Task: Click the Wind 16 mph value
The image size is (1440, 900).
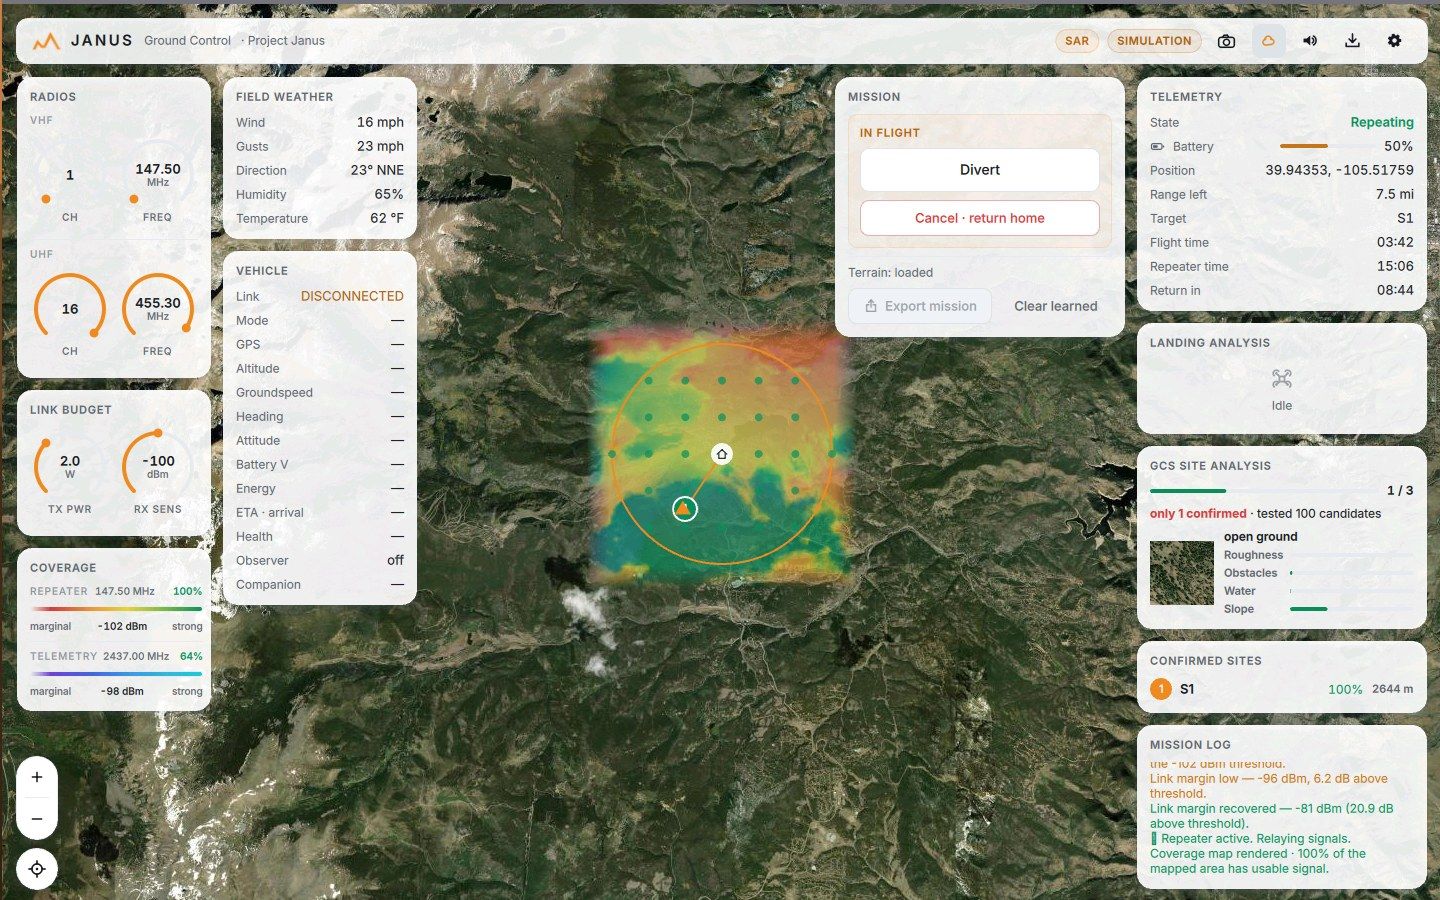Action: (x=380, y=123)
